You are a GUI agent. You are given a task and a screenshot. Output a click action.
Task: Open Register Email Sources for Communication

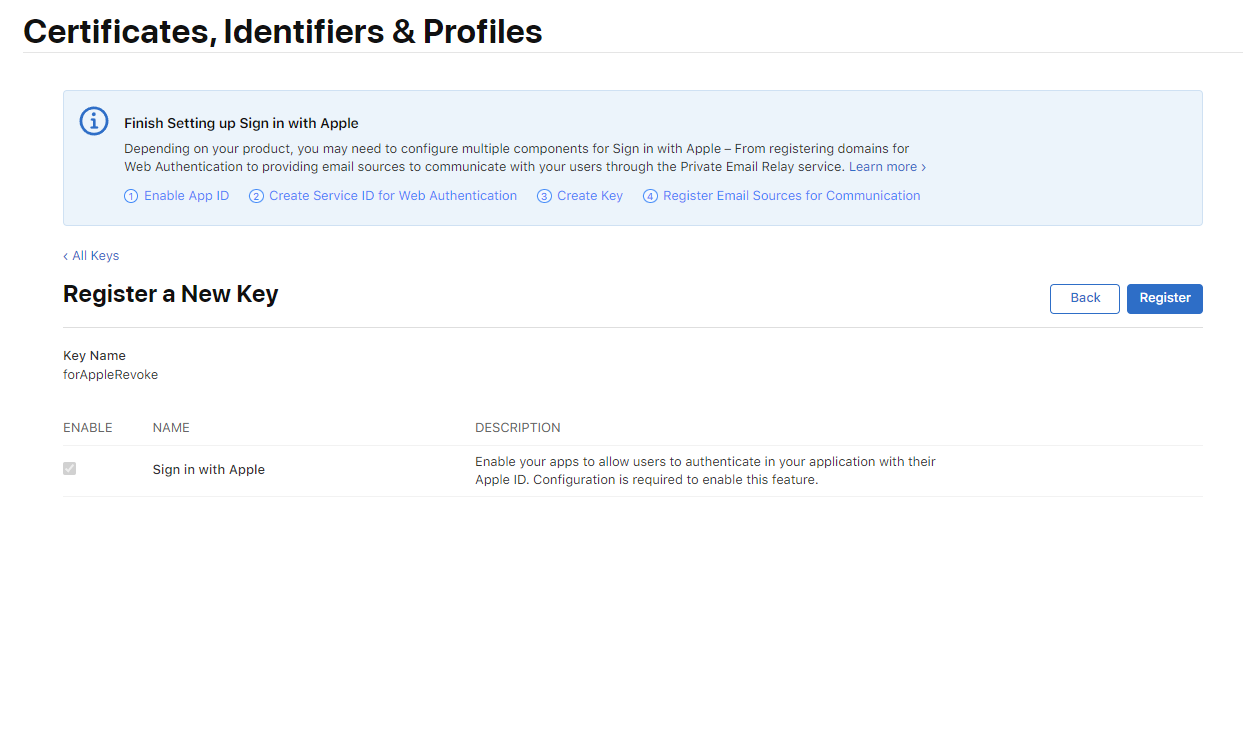pos(791,196)
